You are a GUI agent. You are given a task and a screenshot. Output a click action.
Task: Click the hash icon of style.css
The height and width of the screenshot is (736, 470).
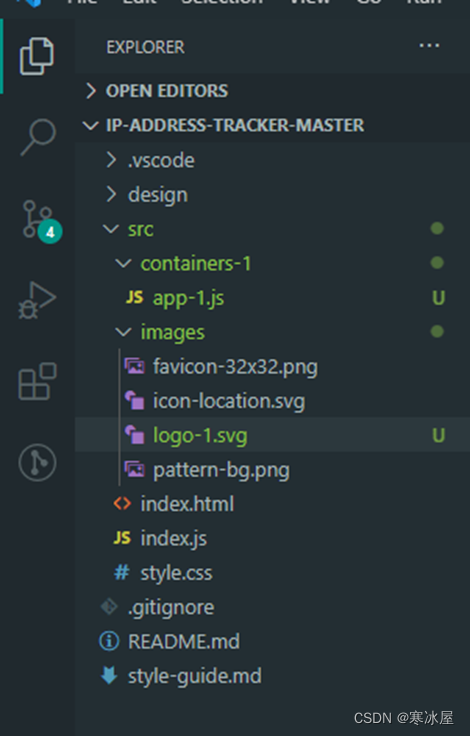[x=122, y=573]
